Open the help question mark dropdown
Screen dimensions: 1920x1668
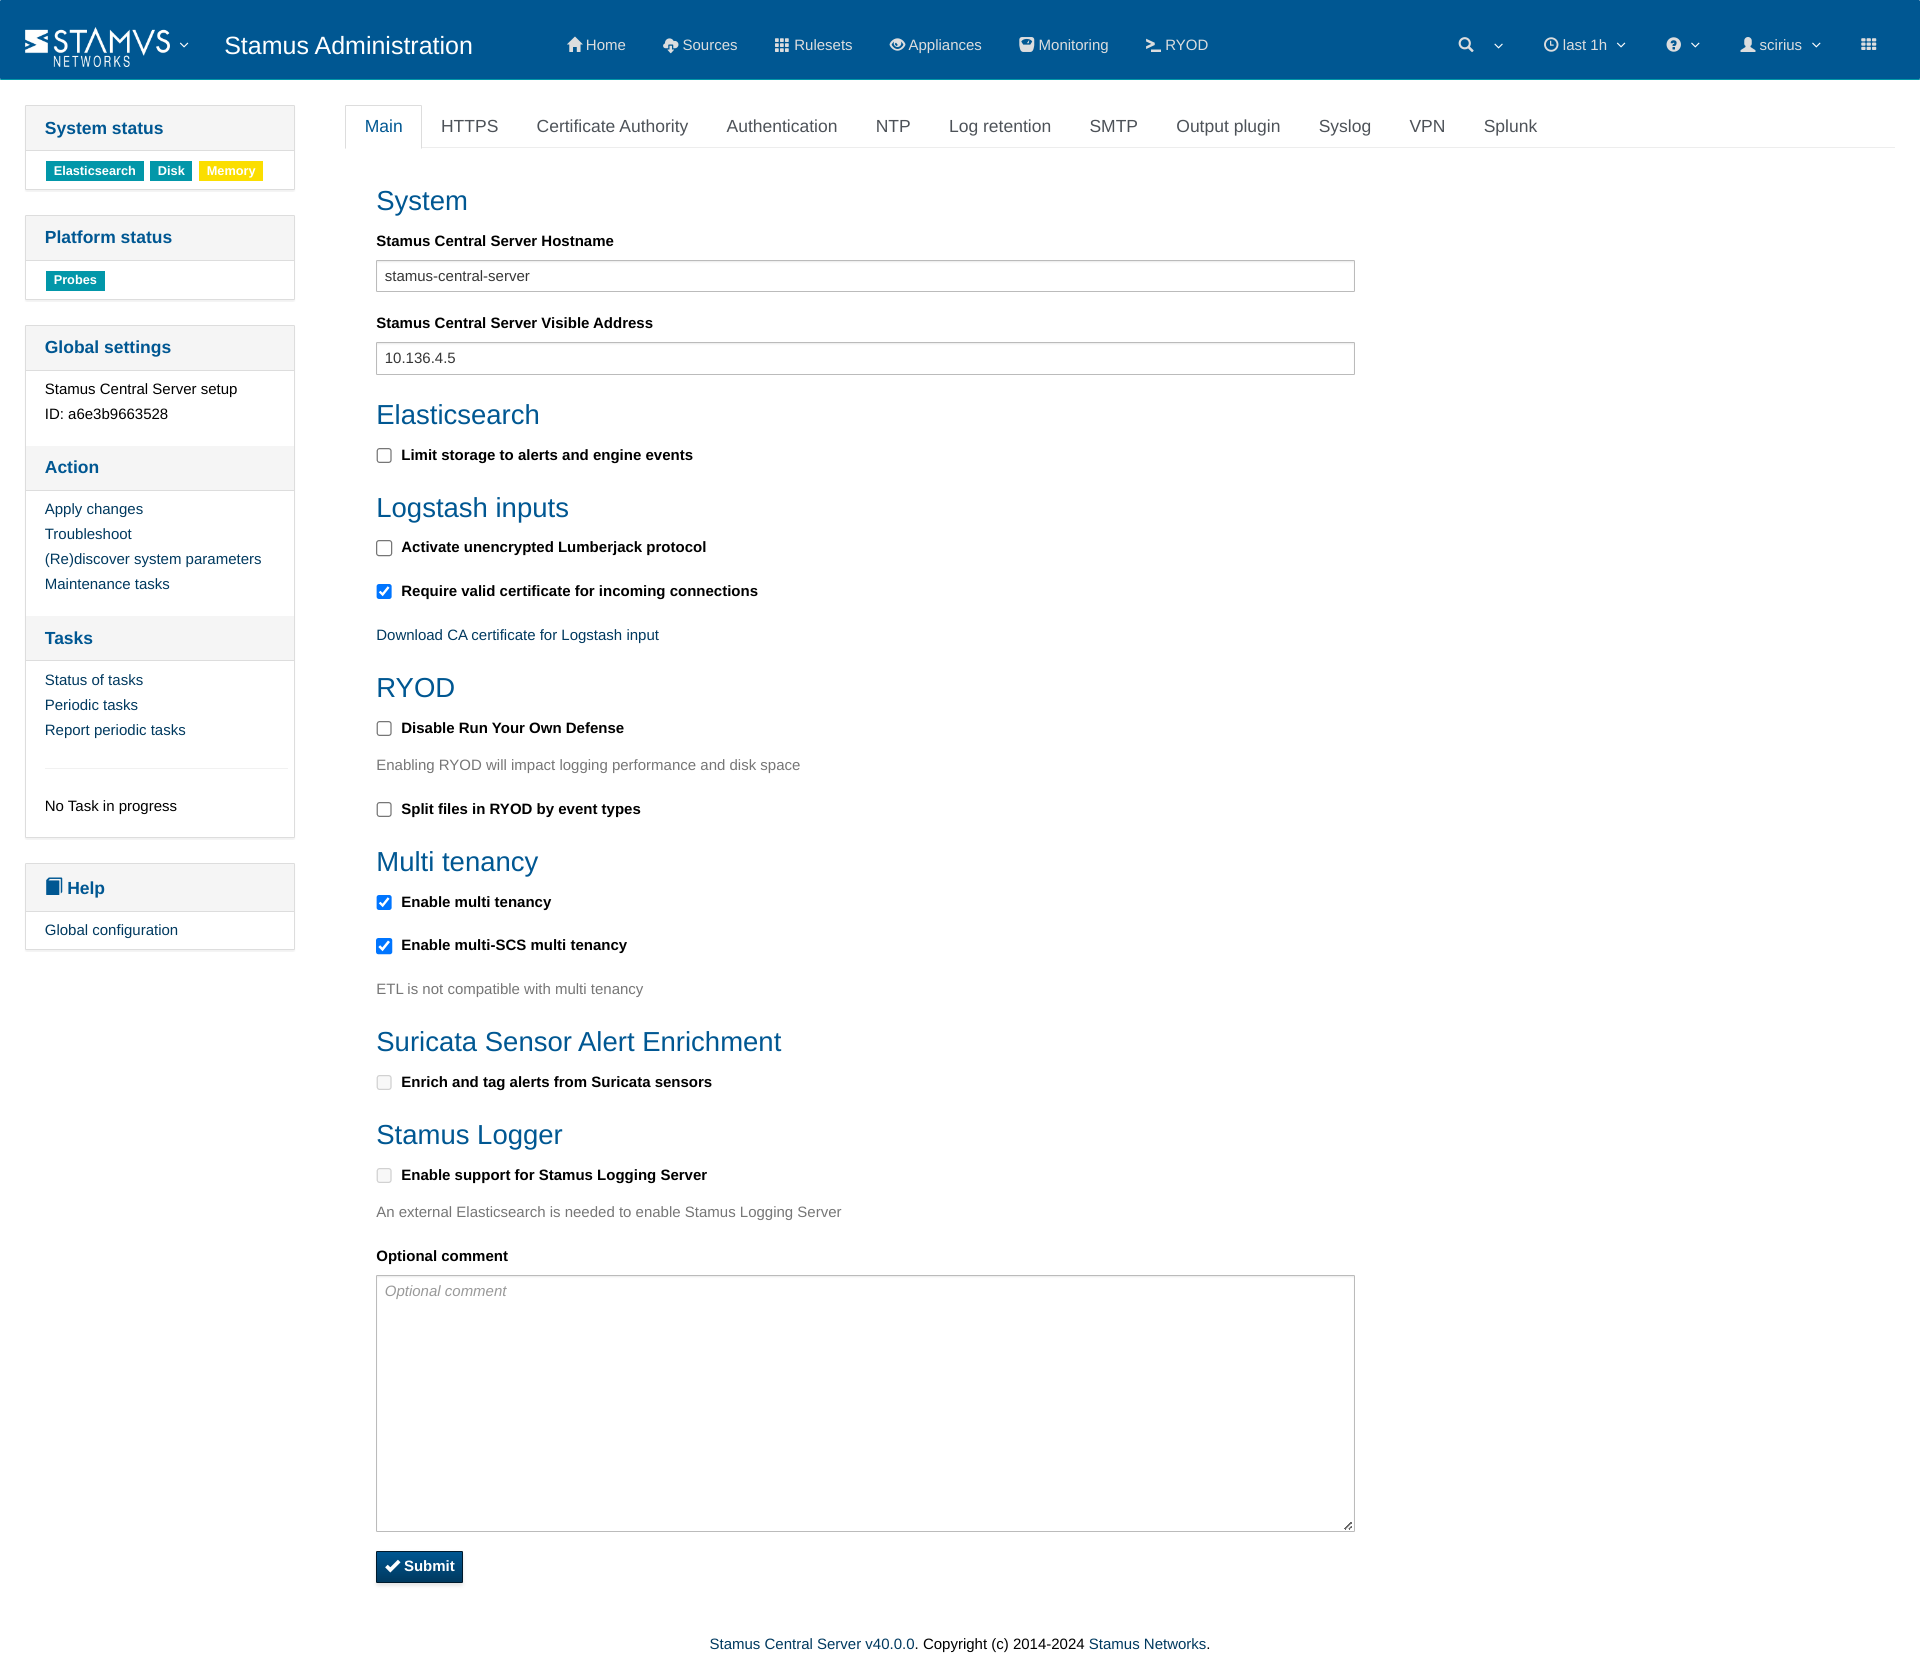[x=1683, y=44]
